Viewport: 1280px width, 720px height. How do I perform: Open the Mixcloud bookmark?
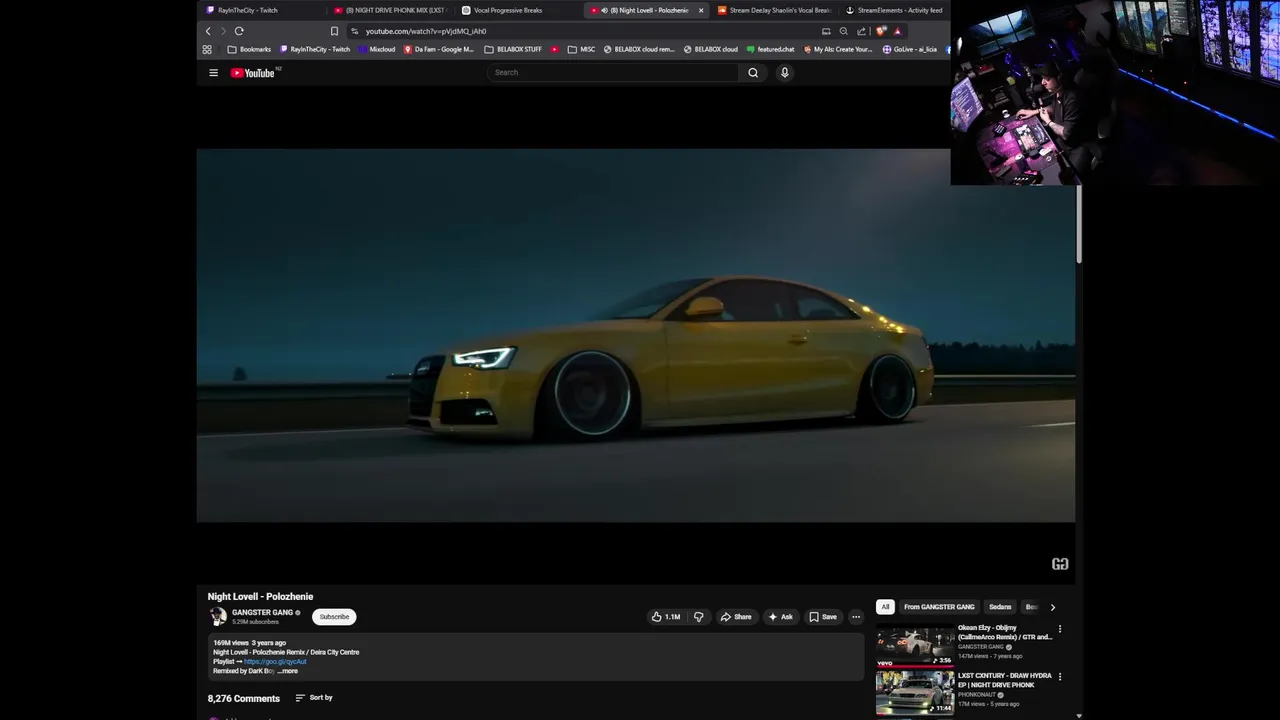point(376,49)
